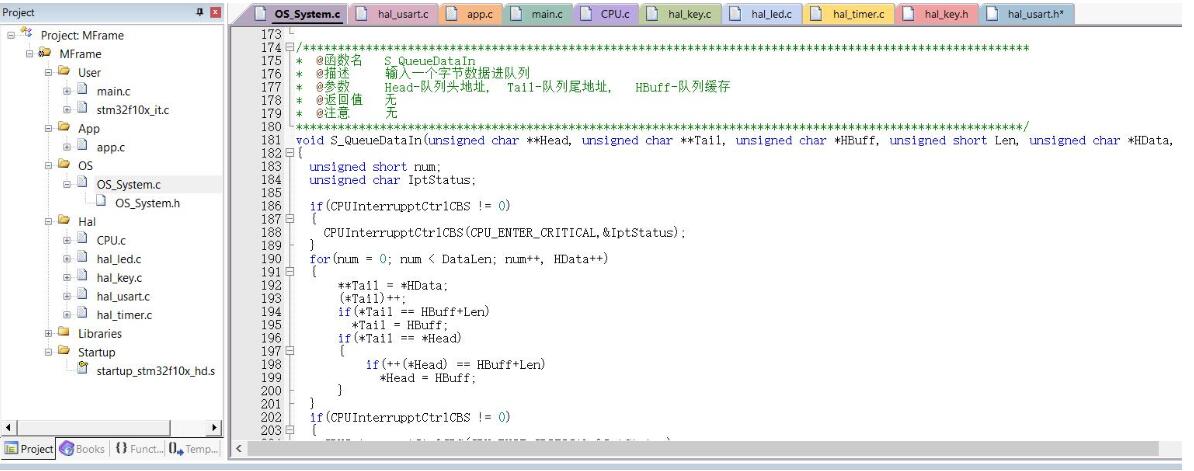Fold the inner if block at line 197

point(289,351)
